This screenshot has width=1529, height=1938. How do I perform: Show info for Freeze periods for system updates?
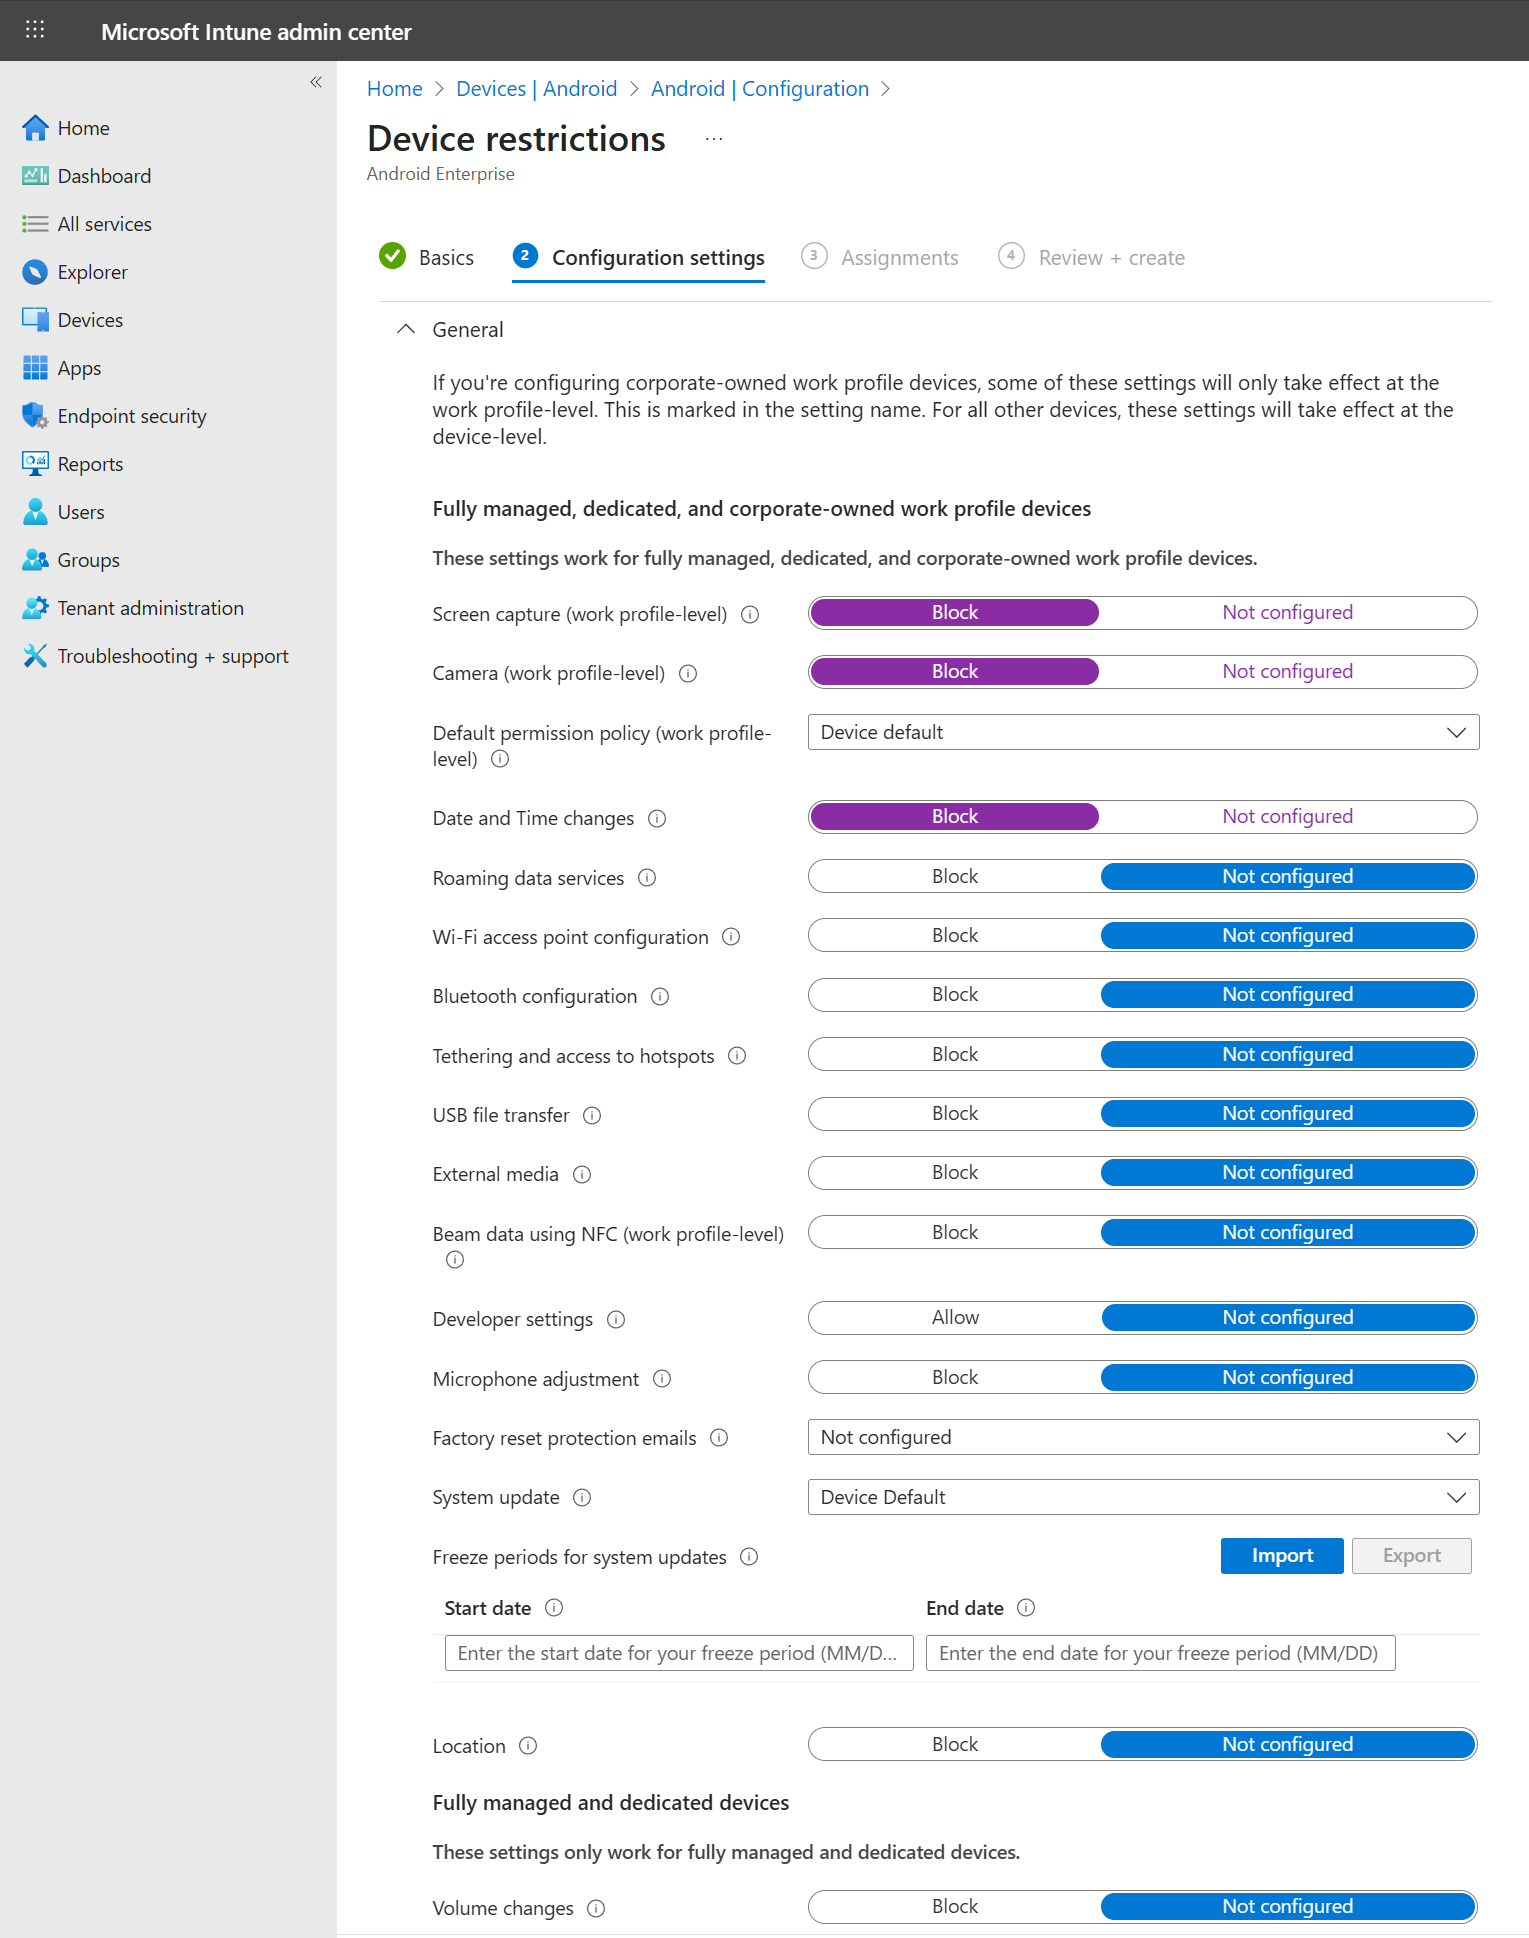(x=749, y=1557)
